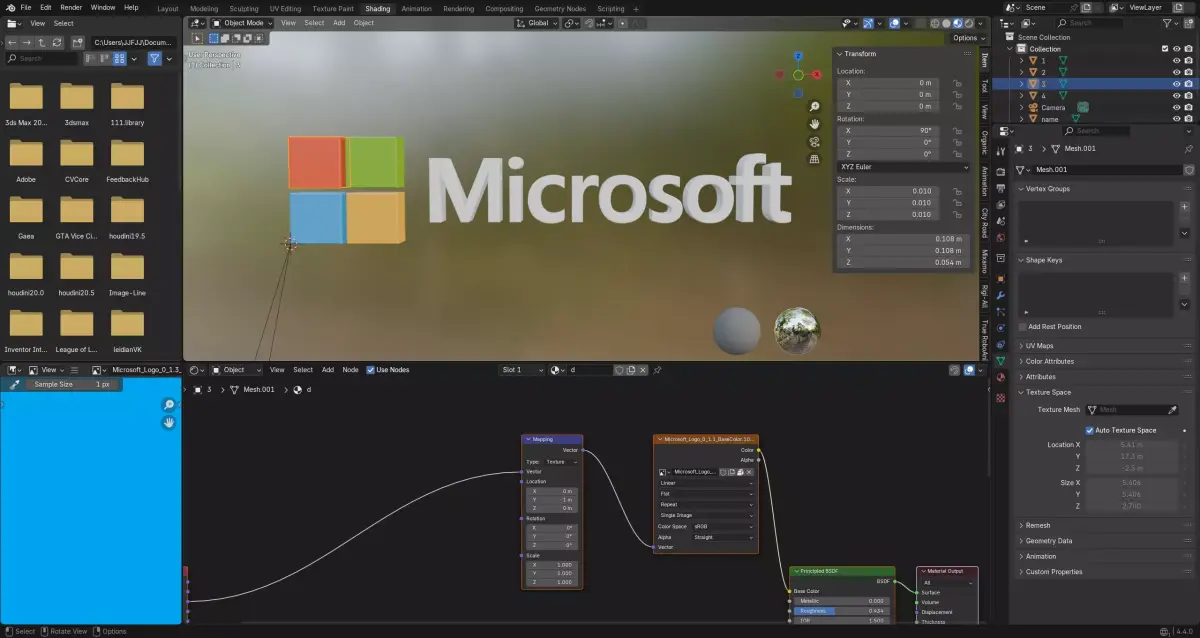Create new material copy in node editor

click(631, 370)
